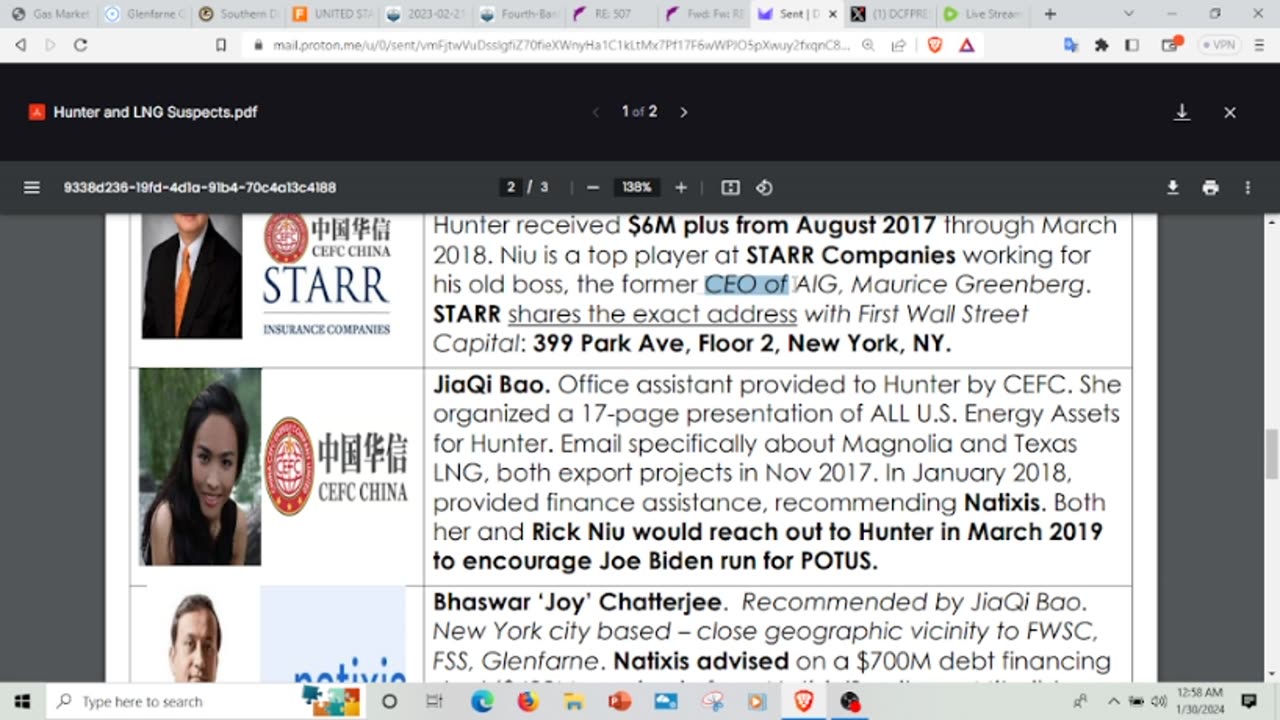This screenshot has width=1280, height=720.
Task: Open Windows notification center
Action: [x=1250, y=701]
